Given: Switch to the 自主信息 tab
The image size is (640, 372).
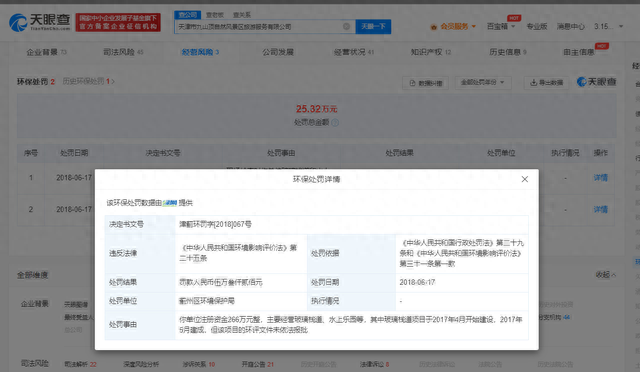Looking at the screenshot, I should click(579, 52).
